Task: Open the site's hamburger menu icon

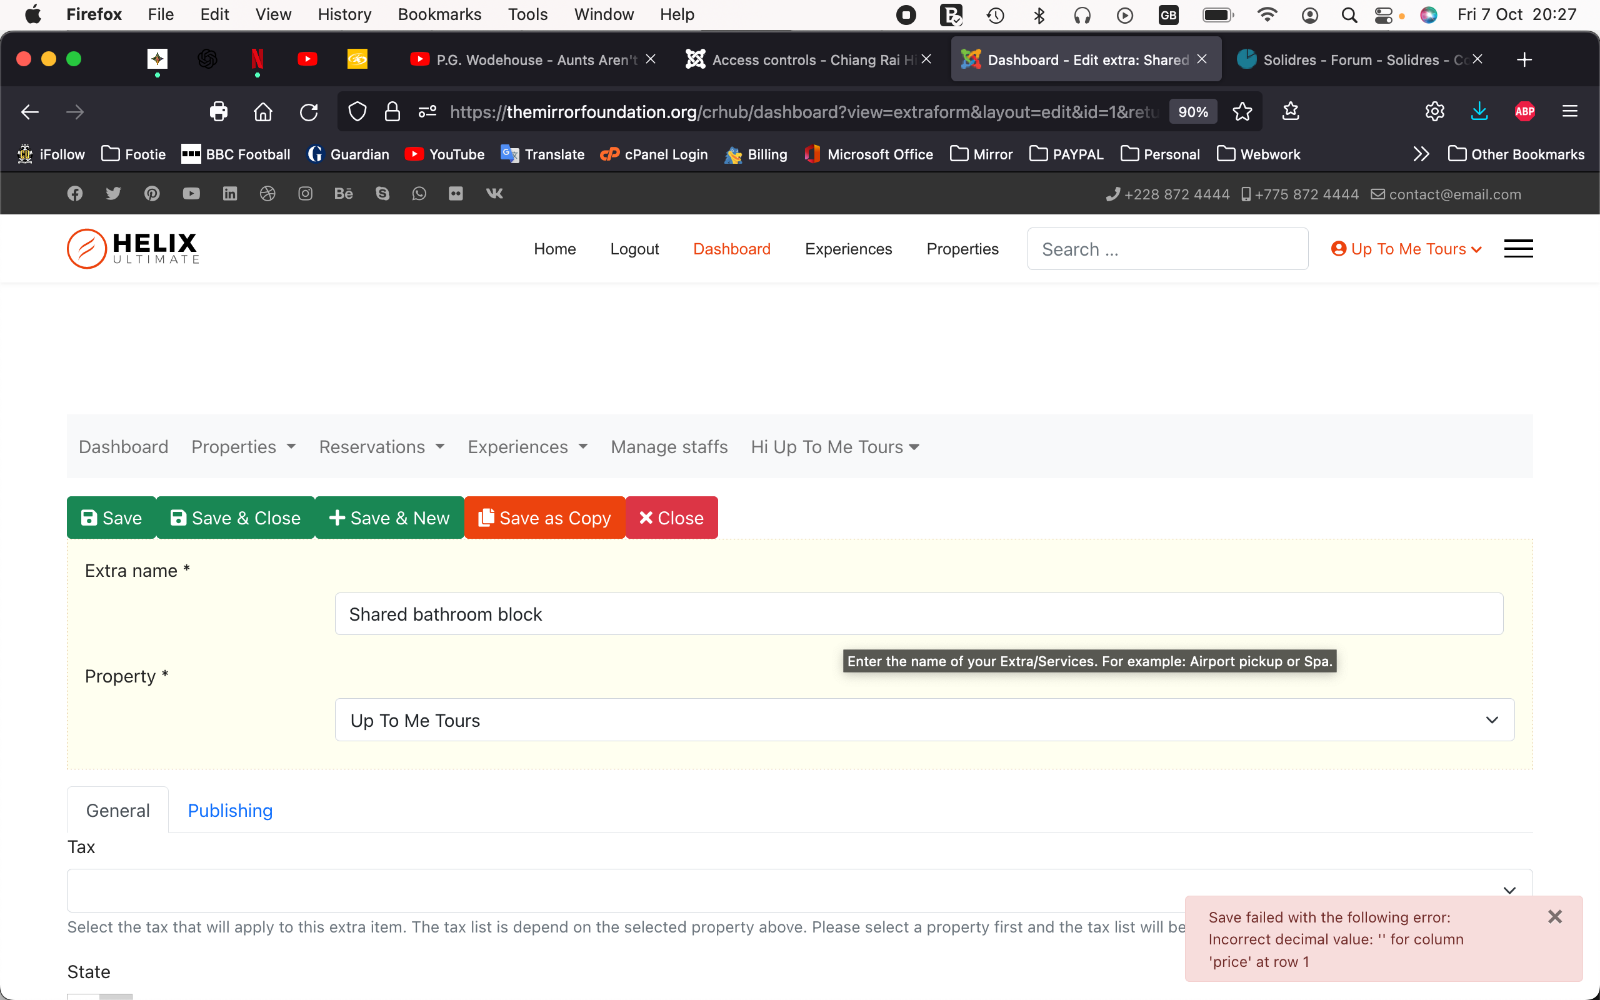Action: pyautogui.click(x=1518, y=249)
